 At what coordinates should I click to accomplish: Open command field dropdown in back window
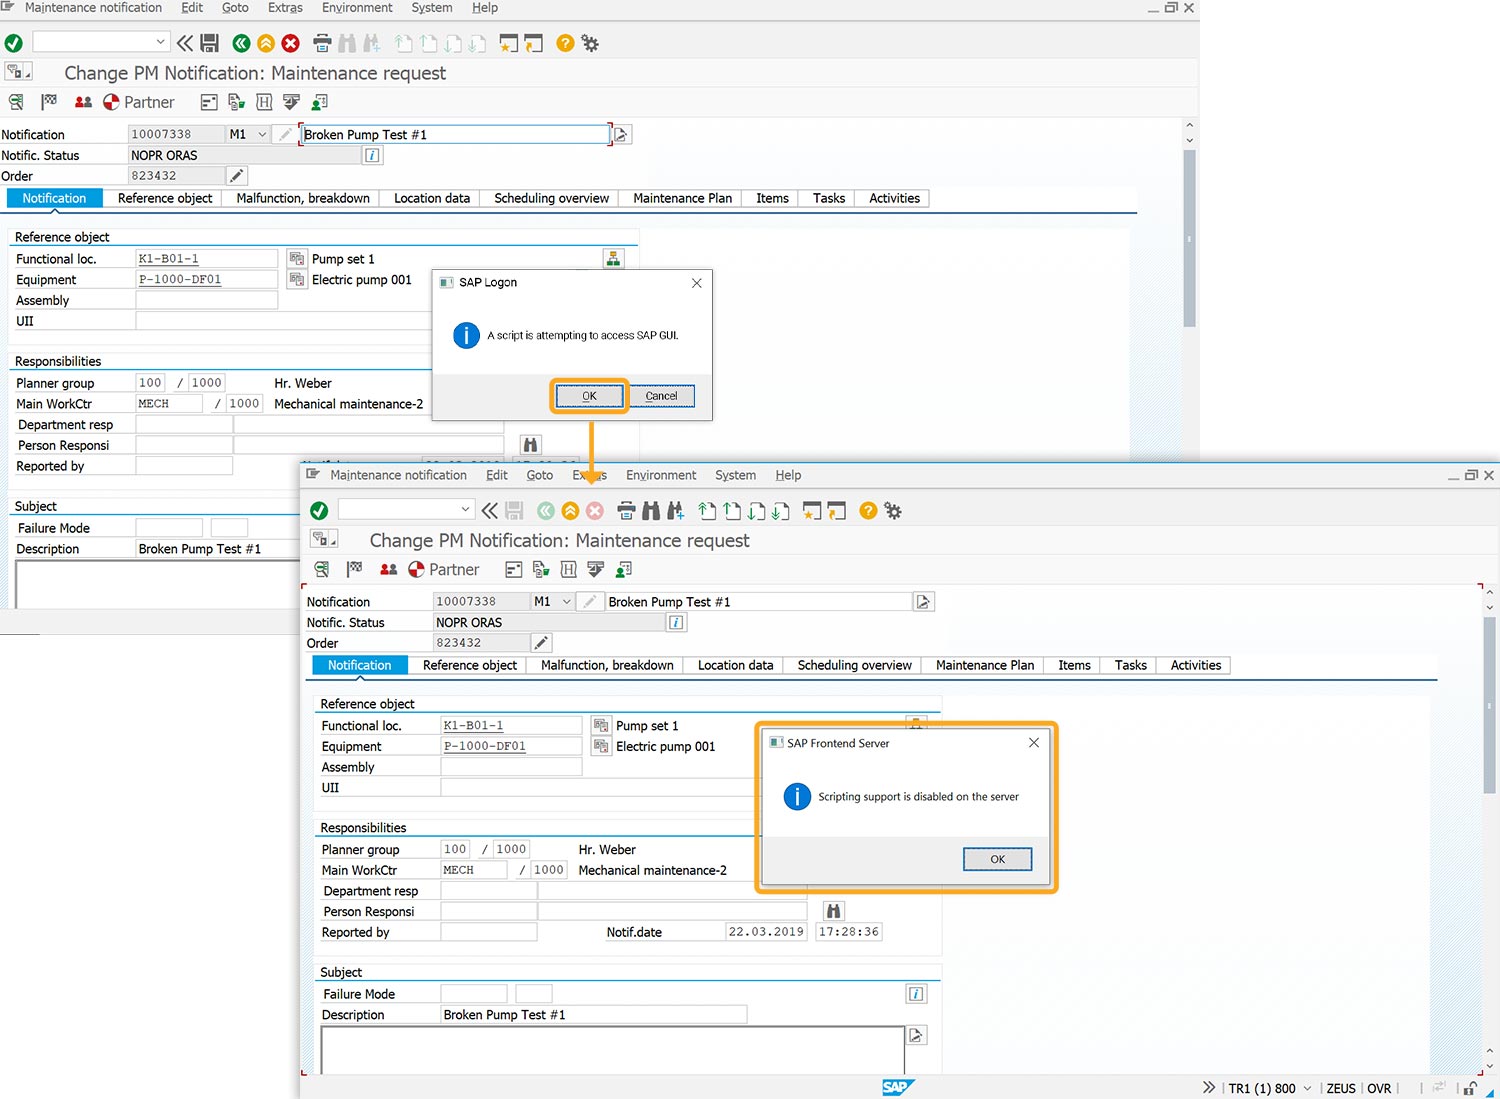(160, 42)
